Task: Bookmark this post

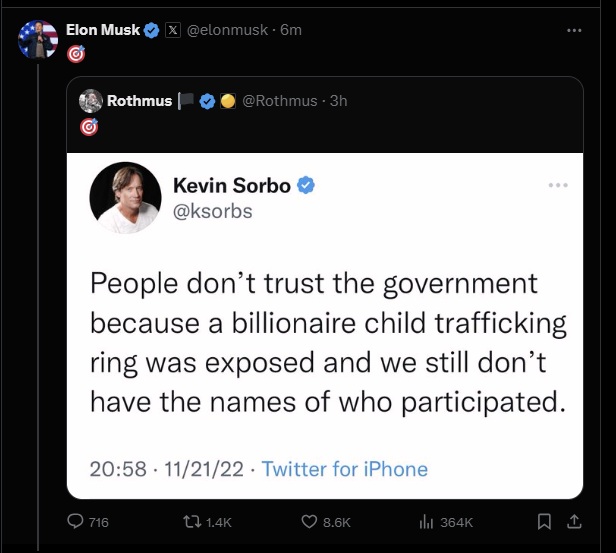Action: click(544, 521)
